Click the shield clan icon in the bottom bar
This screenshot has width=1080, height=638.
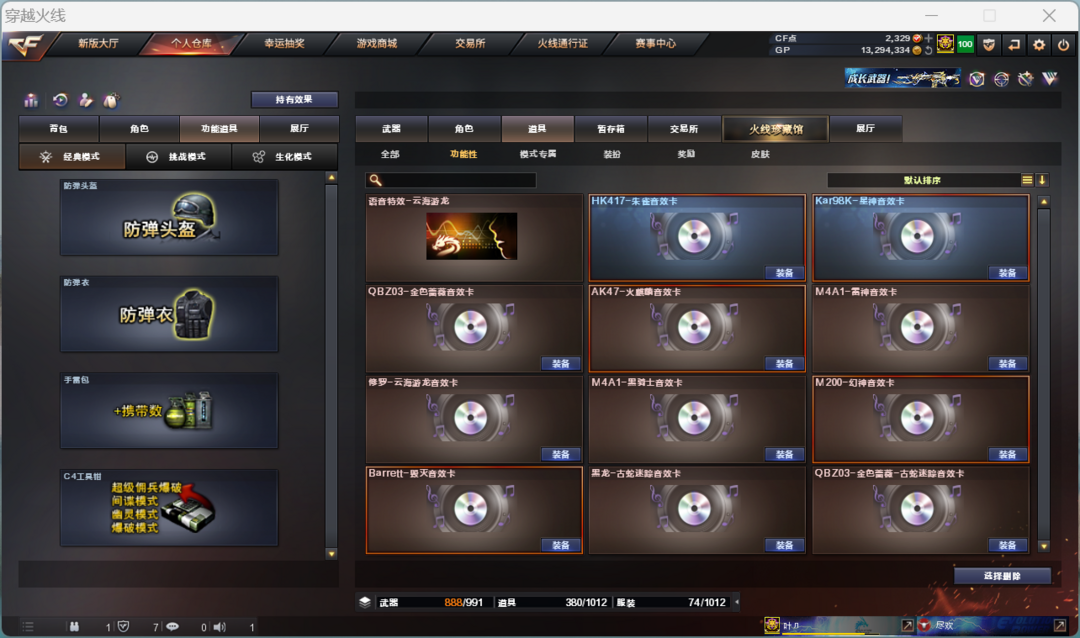pos(123,627)
